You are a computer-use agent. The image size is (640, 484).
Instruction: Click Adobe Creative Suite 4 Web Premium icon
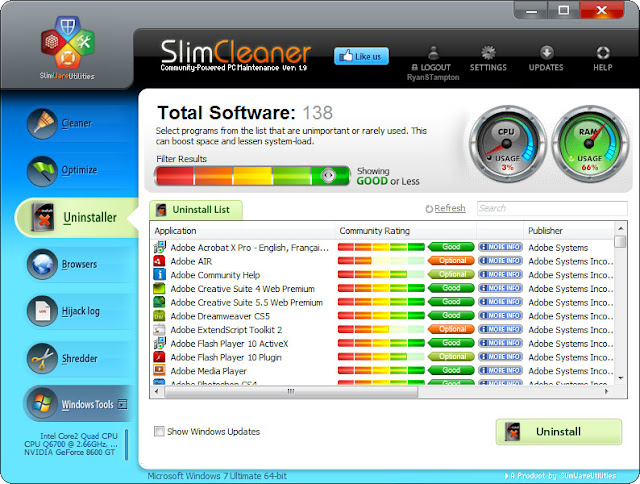pyautogui.click(x=159, y=288)
